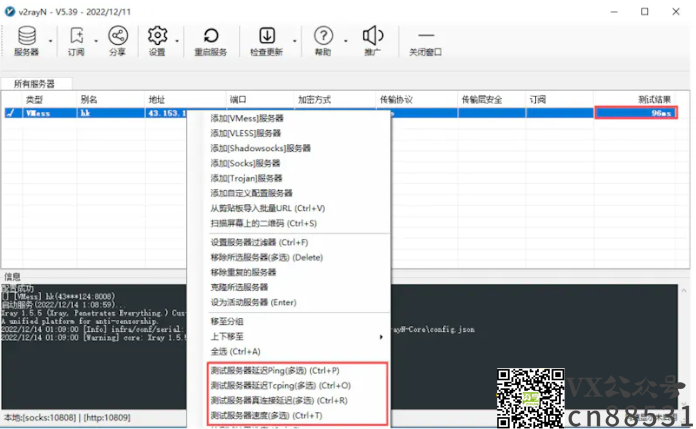Click the 96ms test result cell
Image resolution: width=696 pixels, height=429 pixels.
(x=640, y=114)
